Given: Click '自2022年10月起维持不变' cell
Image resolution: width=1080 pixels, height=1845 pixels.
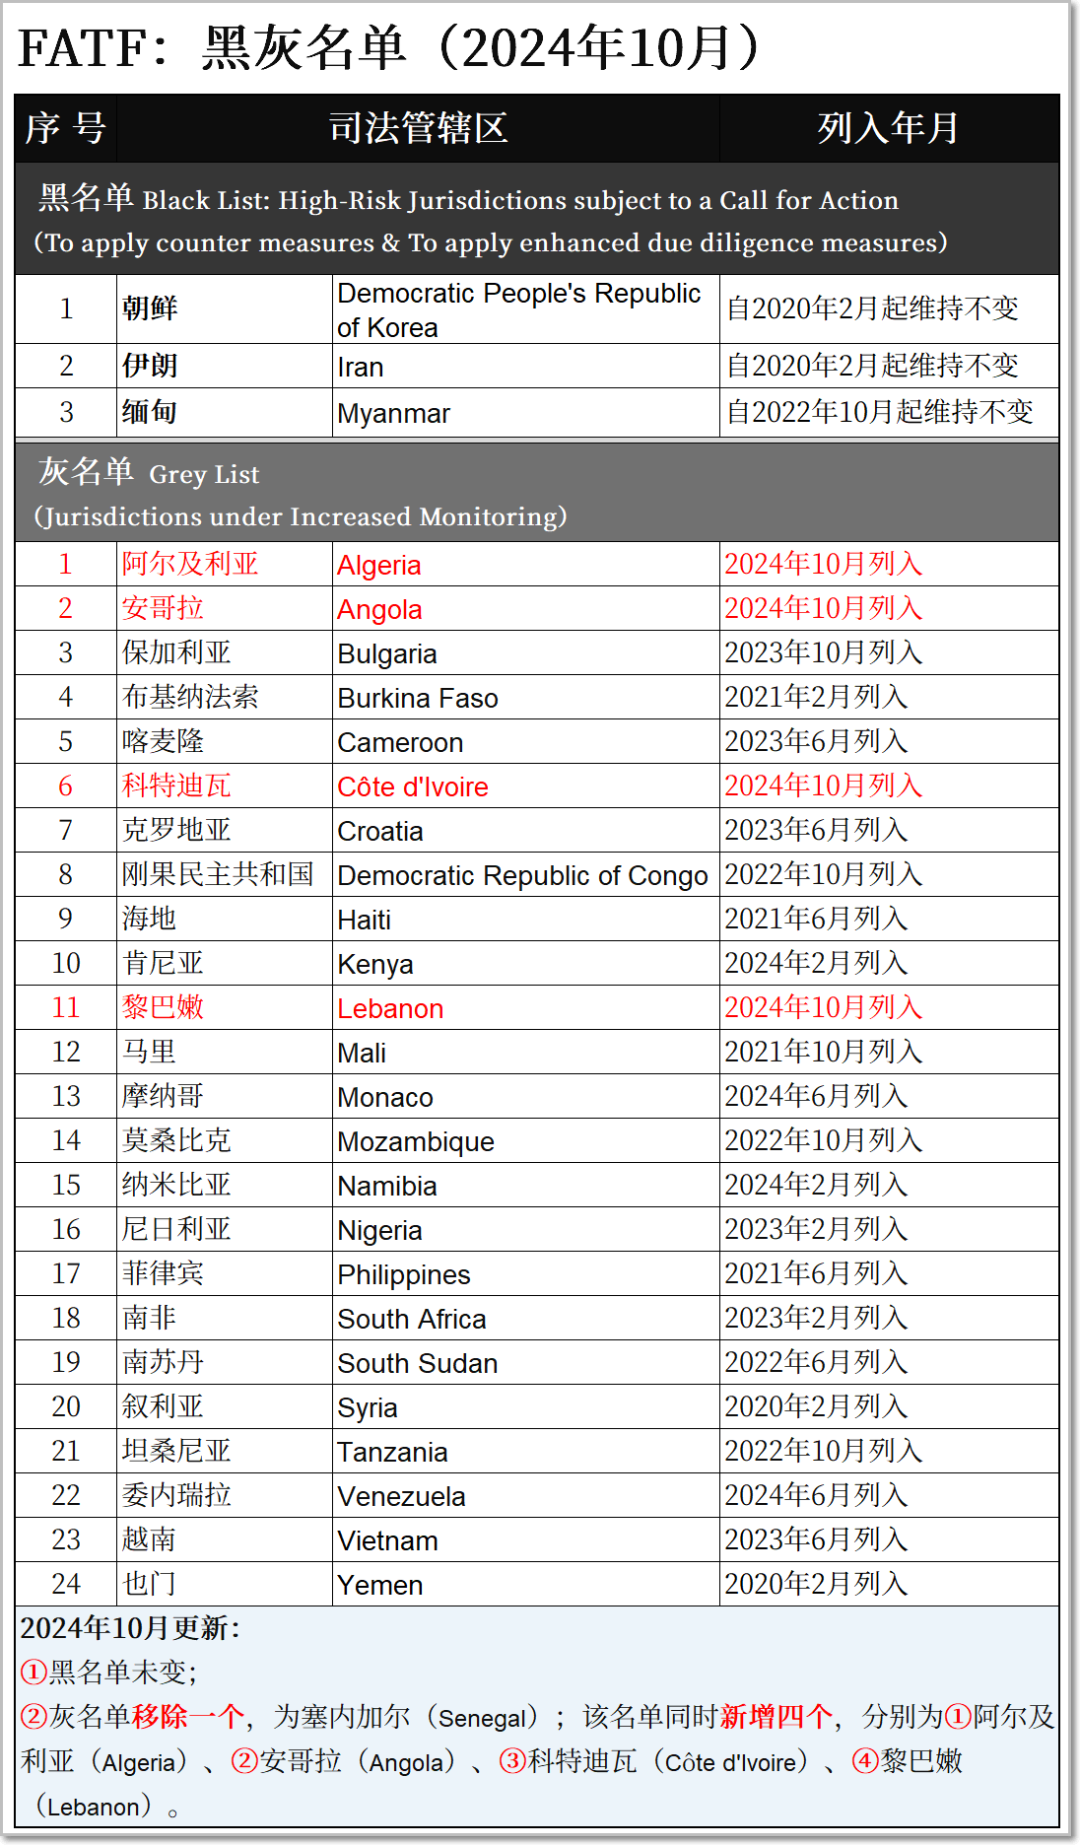Looking at the screenshot, I should tap(889, 413).
